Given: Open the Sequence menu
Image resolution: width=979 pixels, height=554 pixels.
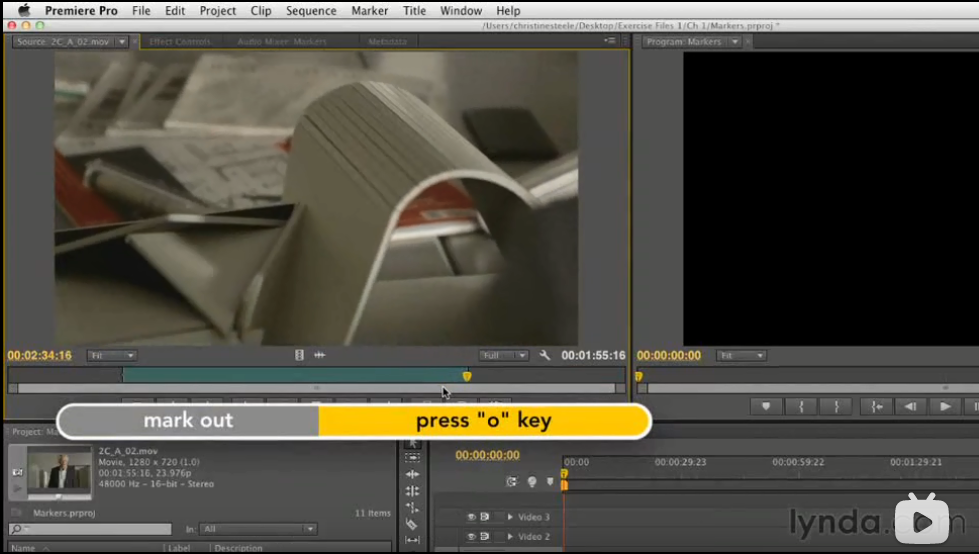Looking at the screenshot, I should coord(311,11).
